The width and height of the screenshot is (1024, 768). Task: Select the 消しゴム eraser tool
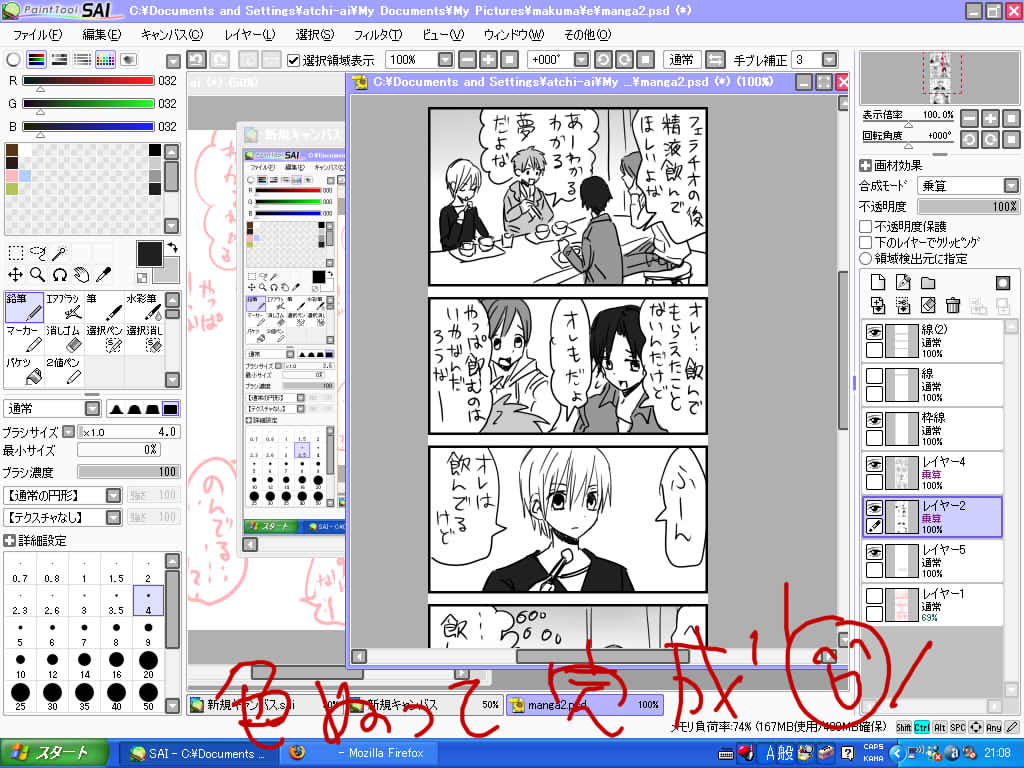coord(63,339)
